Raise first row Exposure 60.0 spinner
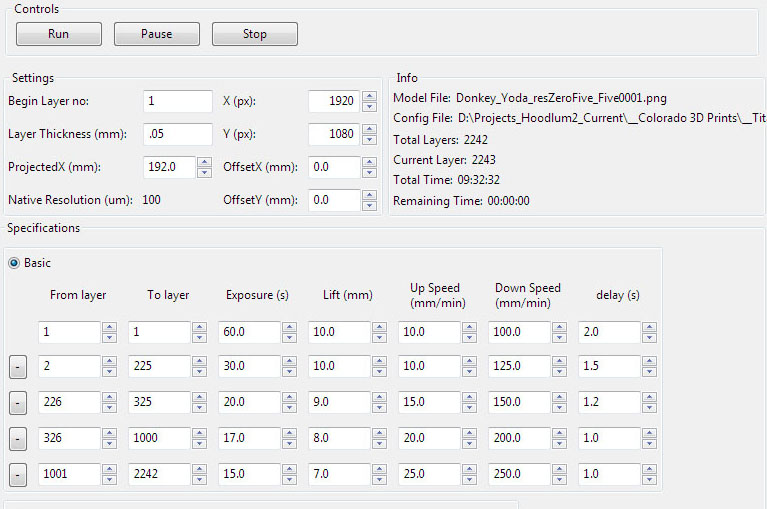767x509 pixels. click(289, 327)
